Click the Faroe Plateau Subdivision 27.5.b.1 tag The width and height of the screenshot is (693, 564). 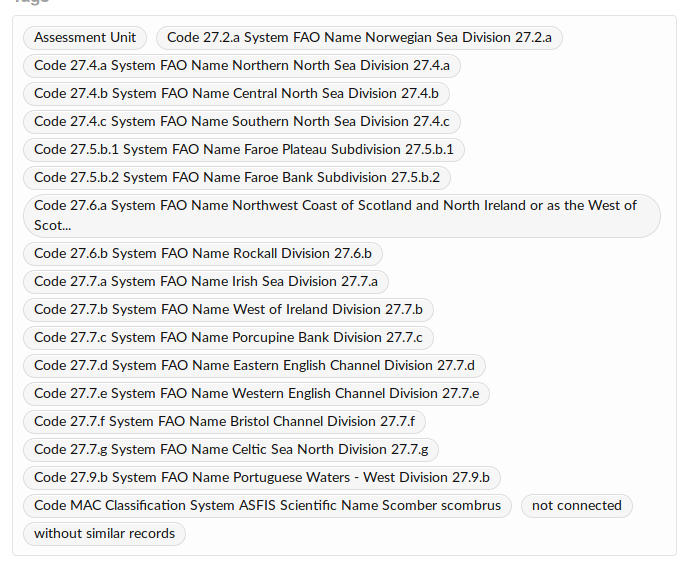(244, 150)
